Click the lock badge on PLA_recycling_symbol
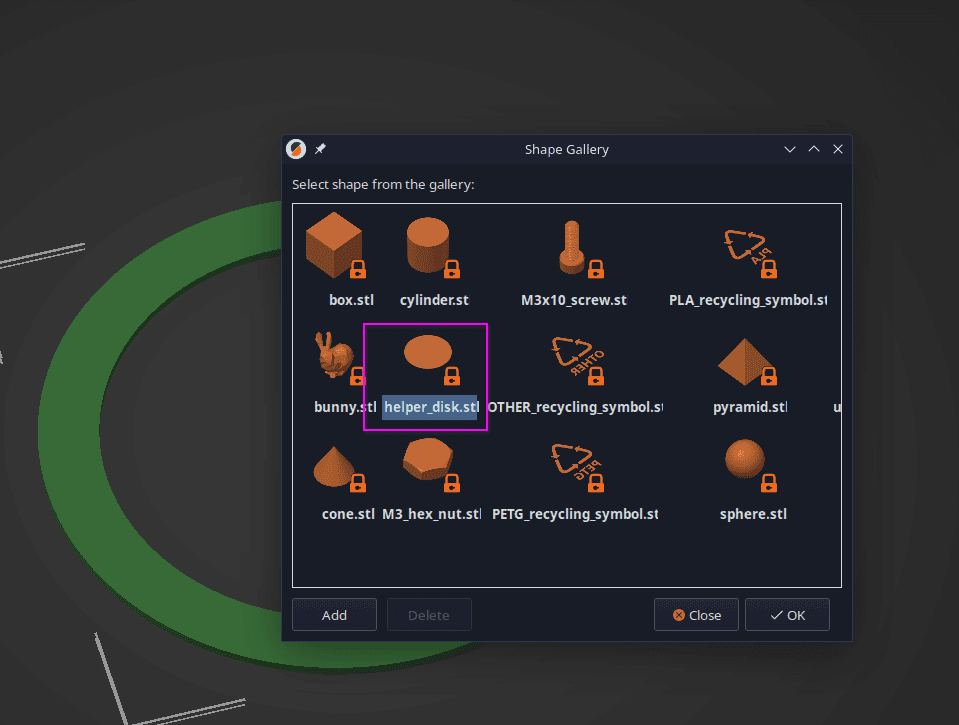 click(769, 269)
